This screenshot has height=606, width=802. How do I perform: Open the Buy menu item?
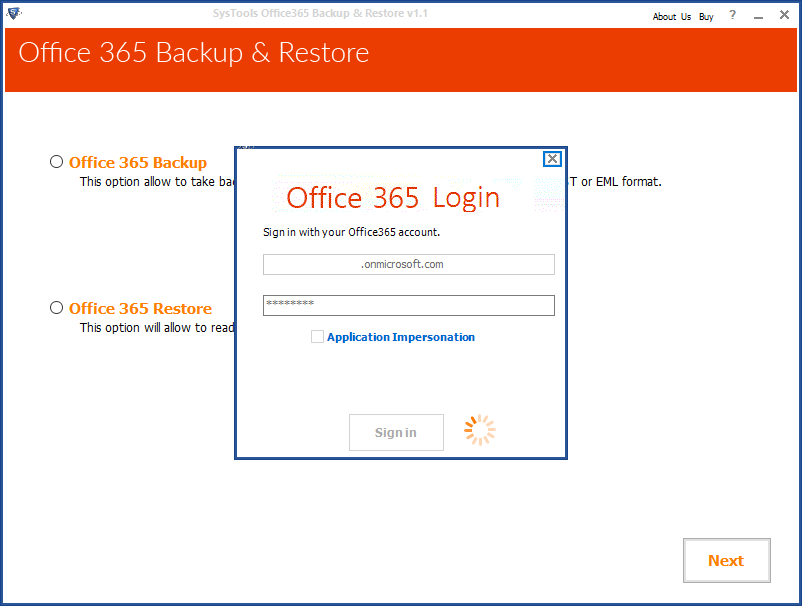click(706, 16)
